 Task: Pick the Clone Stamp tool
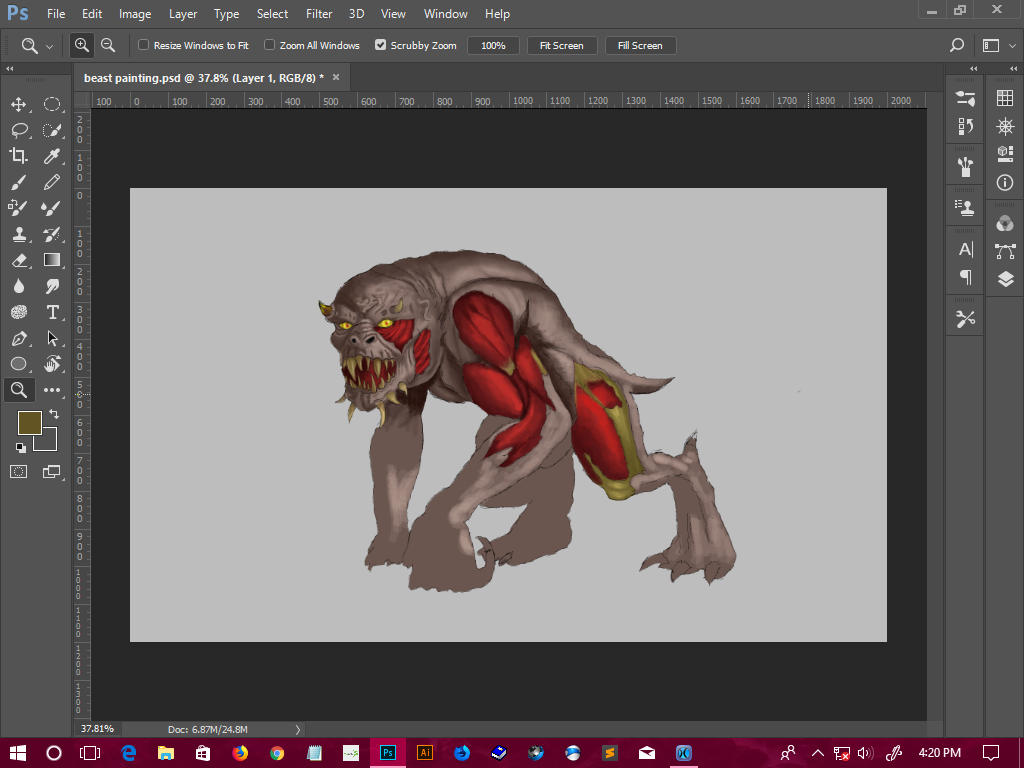click(x=19, y=234)
